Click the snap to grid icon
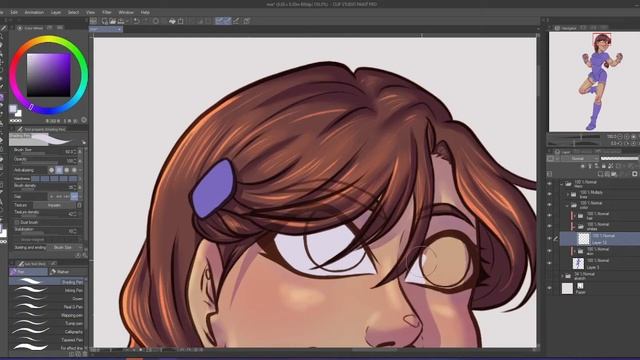The width and height of the screenshot is (640, 360). (x=236, y=21)
